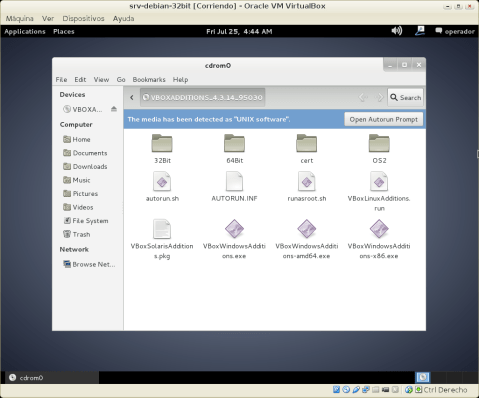479x398 pixels.
Task: Open the operador user menu
Action: tap(455, 31)
